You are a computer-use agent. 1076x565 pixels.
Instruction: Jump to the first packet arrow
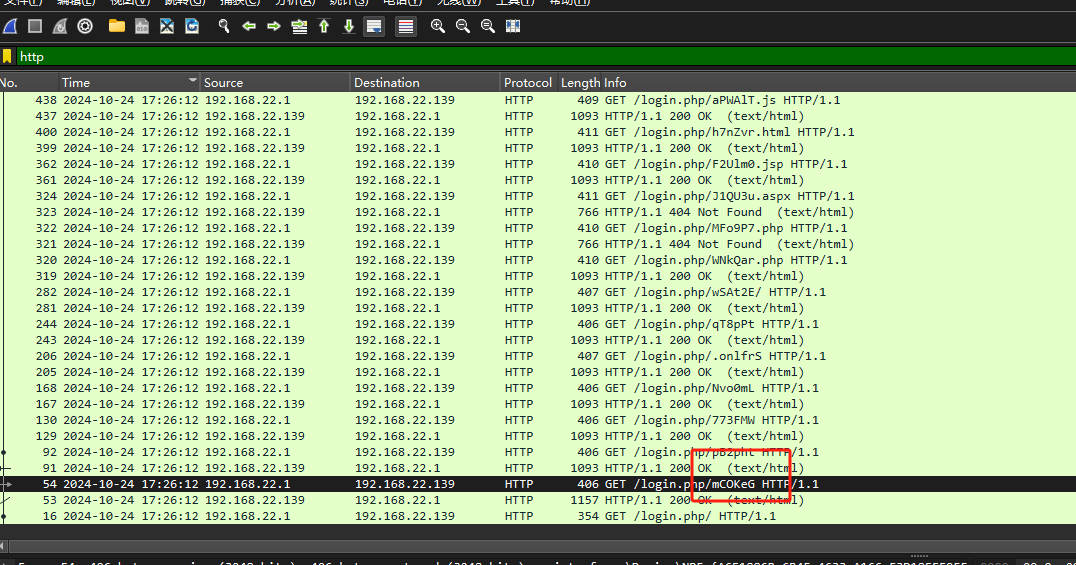click(x=324, y=26)
